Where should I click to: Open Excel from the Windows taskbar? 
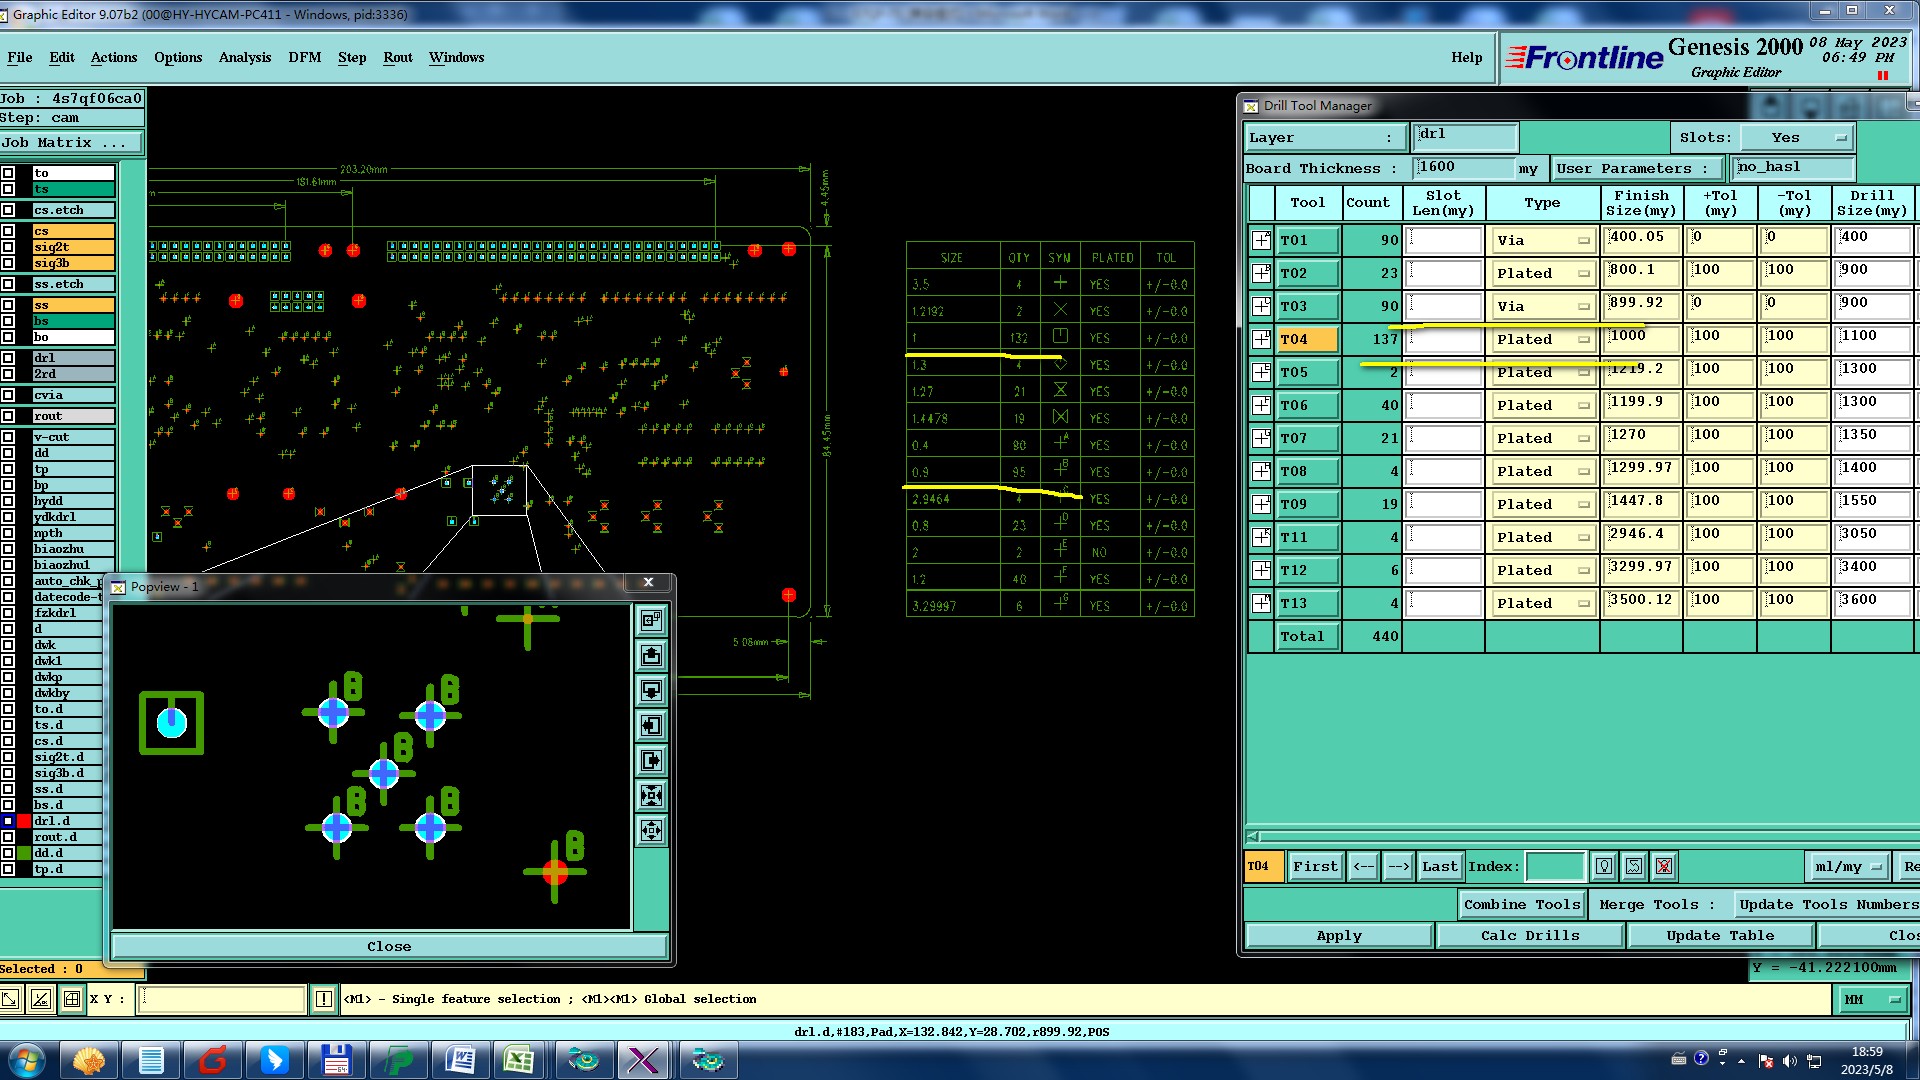518,1060
